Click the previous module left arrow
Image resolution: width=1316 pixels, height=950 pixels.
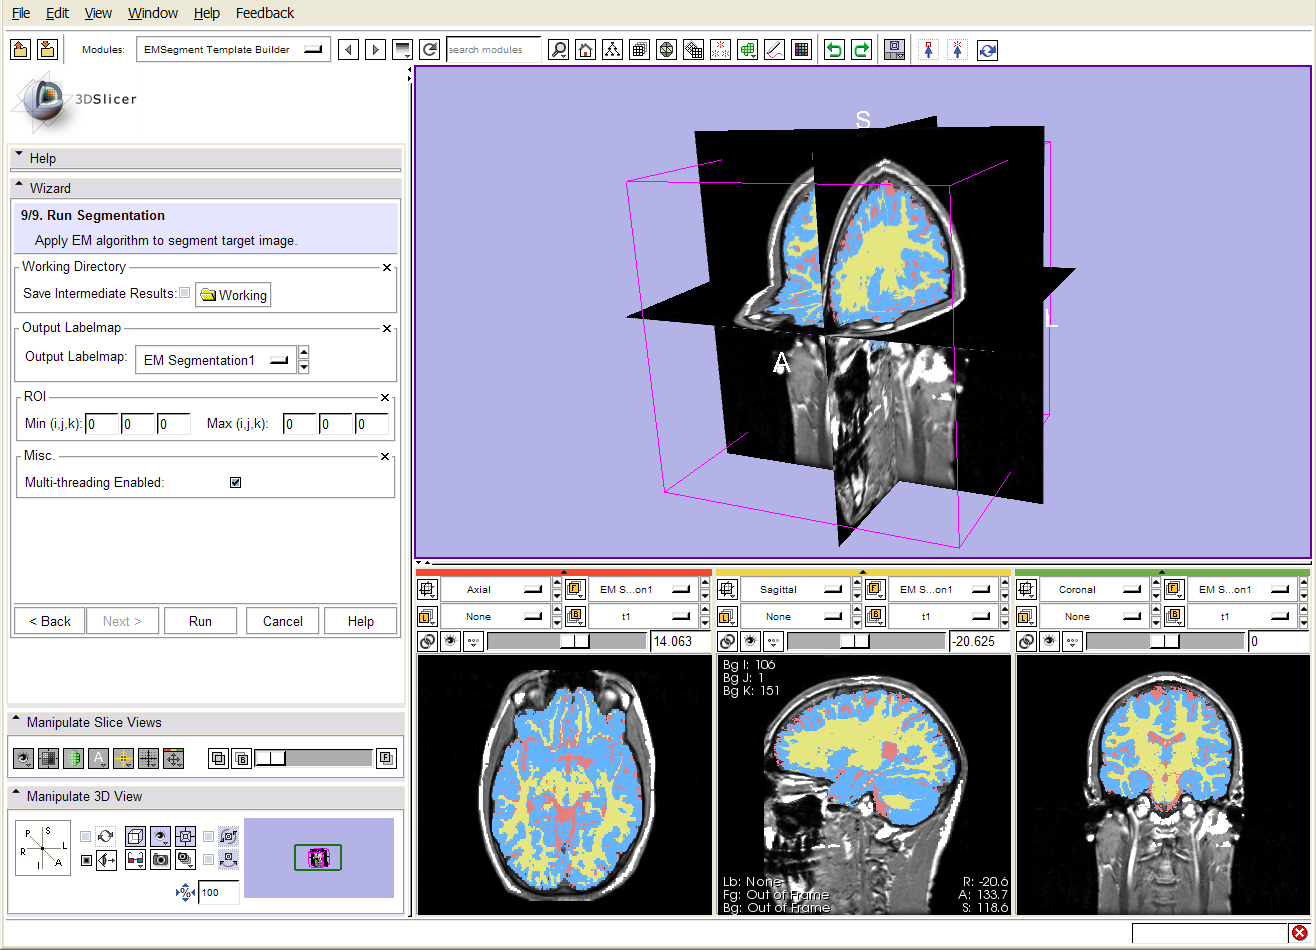348,50
